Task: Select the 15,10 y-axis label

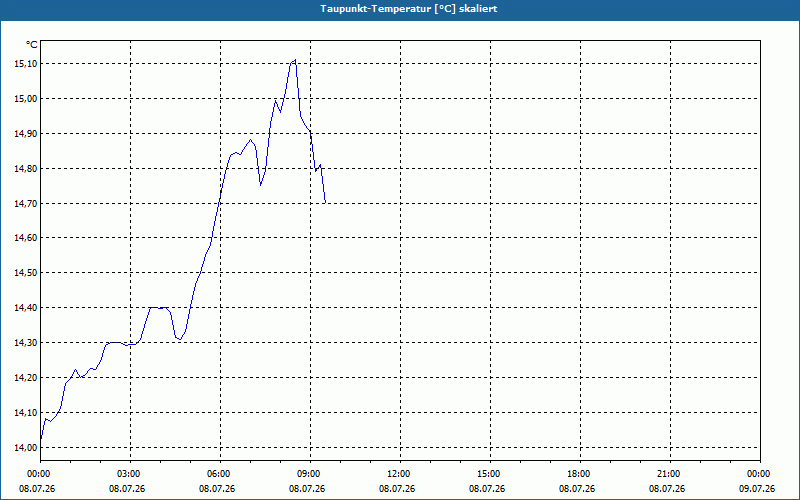Action: tap(25, 64)
